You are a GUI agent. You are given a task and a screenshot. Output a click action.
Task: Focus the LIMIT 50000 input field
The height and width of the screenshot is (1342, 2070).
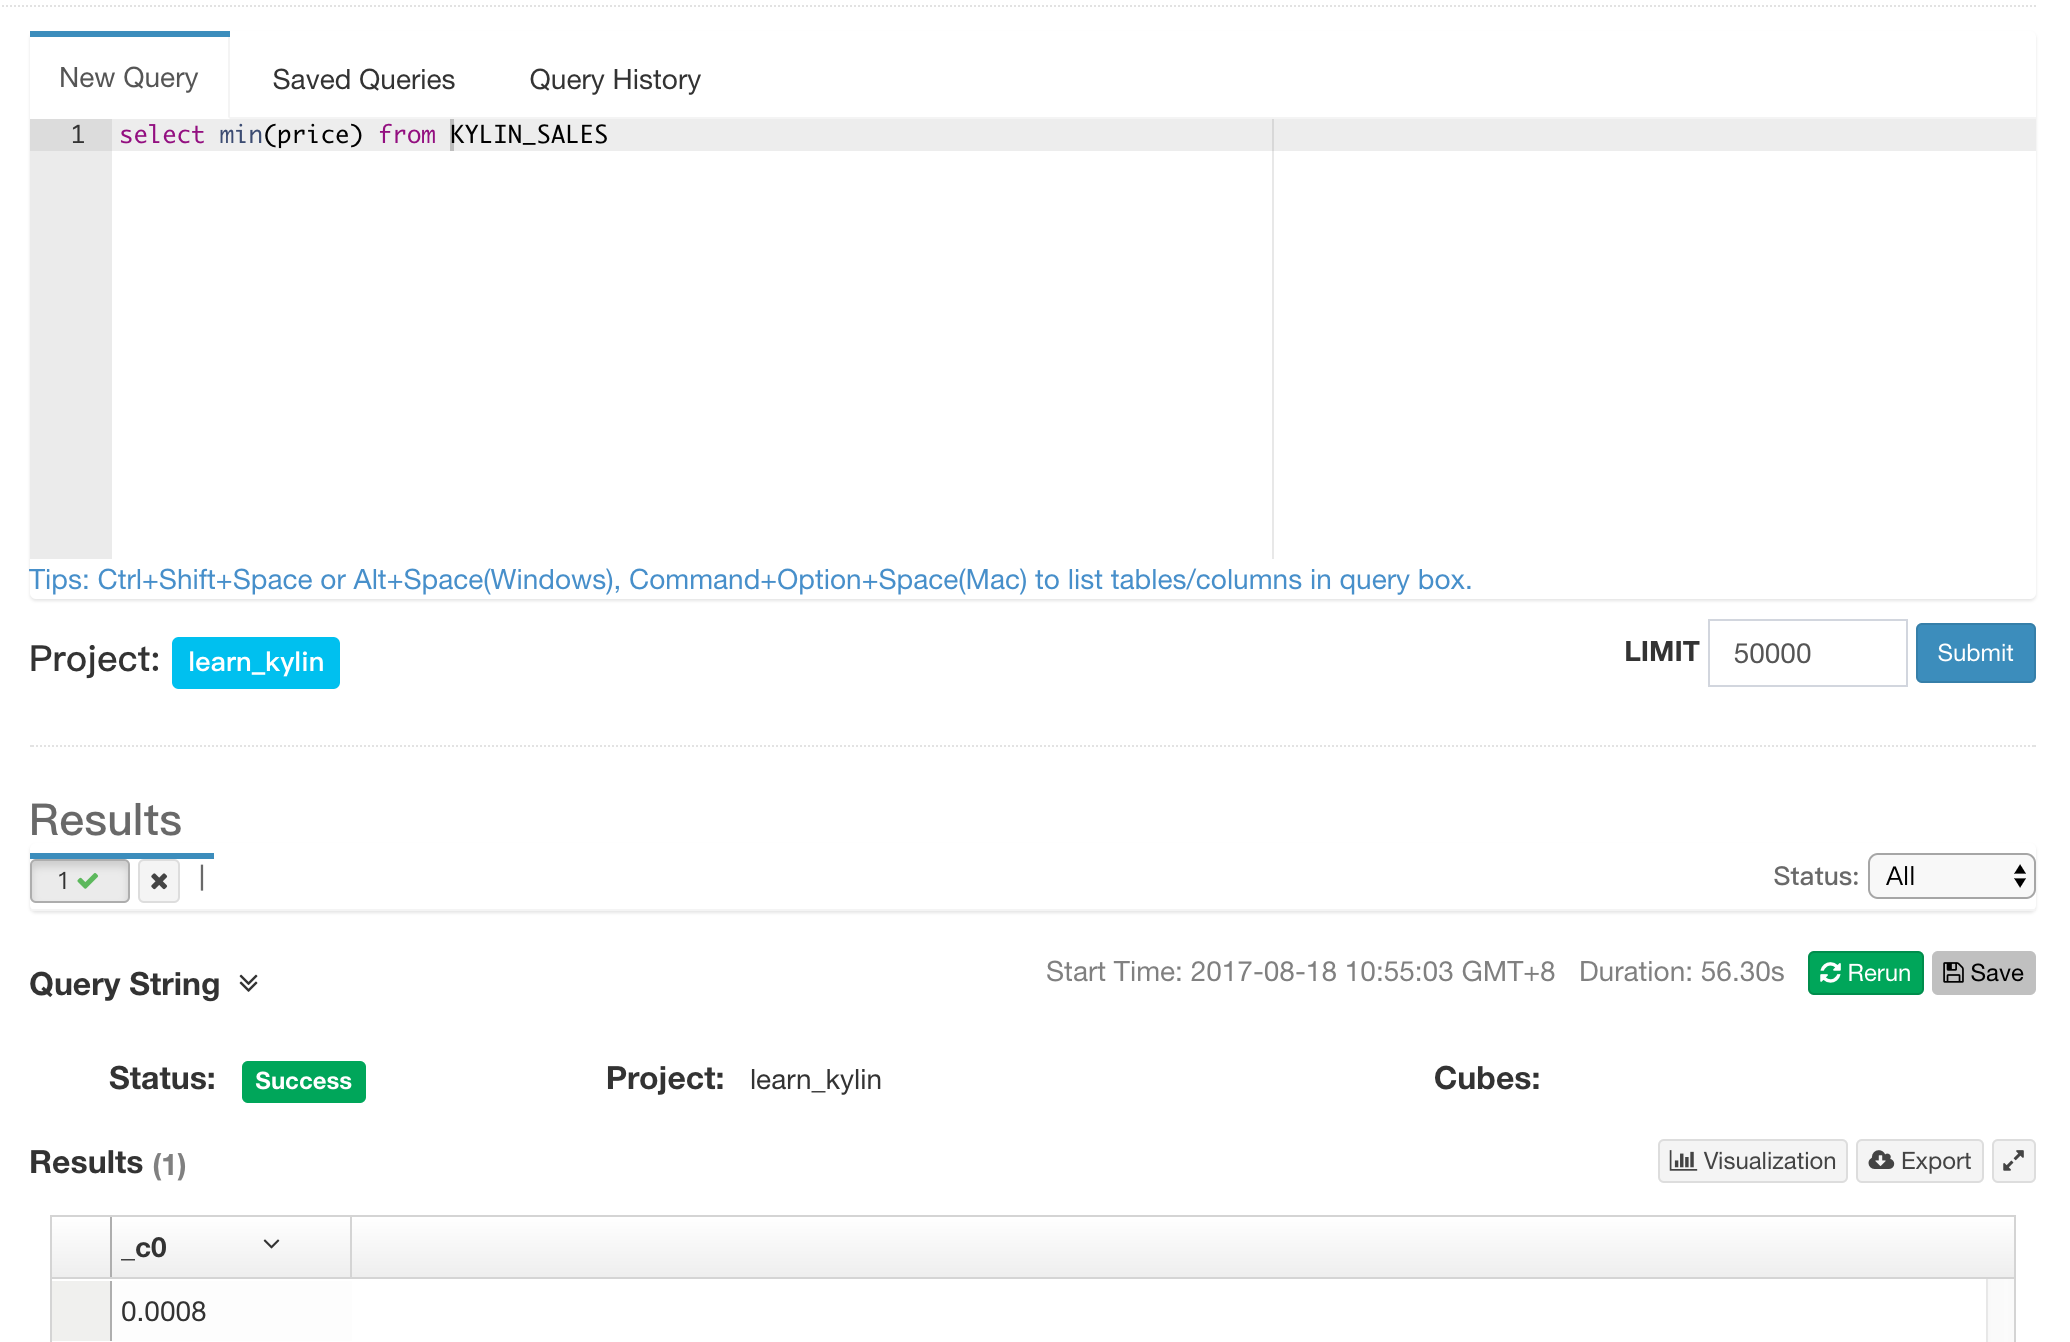pos(1806,653)
